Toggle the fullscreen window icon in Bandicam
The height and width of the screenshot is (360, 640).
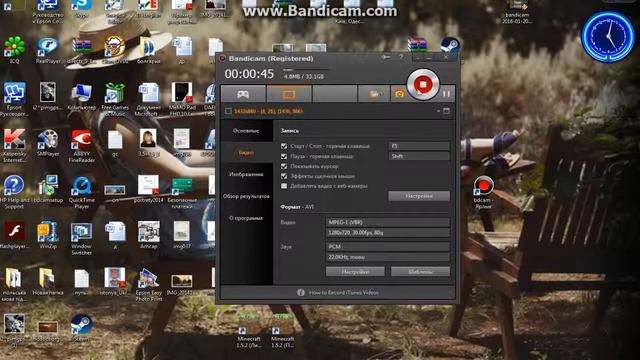pos(447,111)
